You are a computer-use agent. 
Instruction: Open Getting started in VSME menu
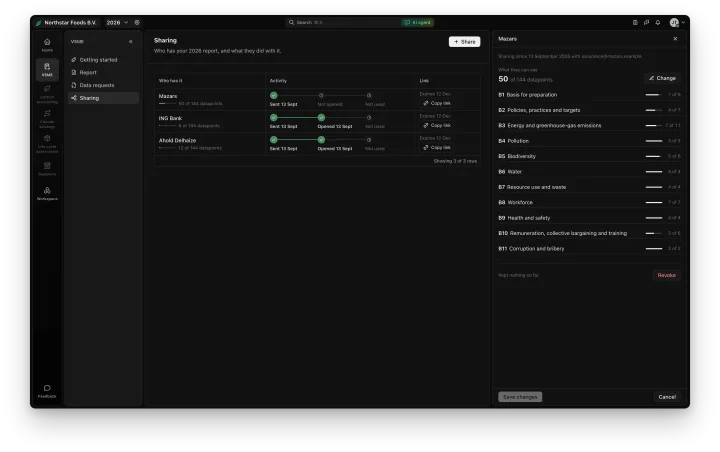pyautogui.click(x=103, y=60)
